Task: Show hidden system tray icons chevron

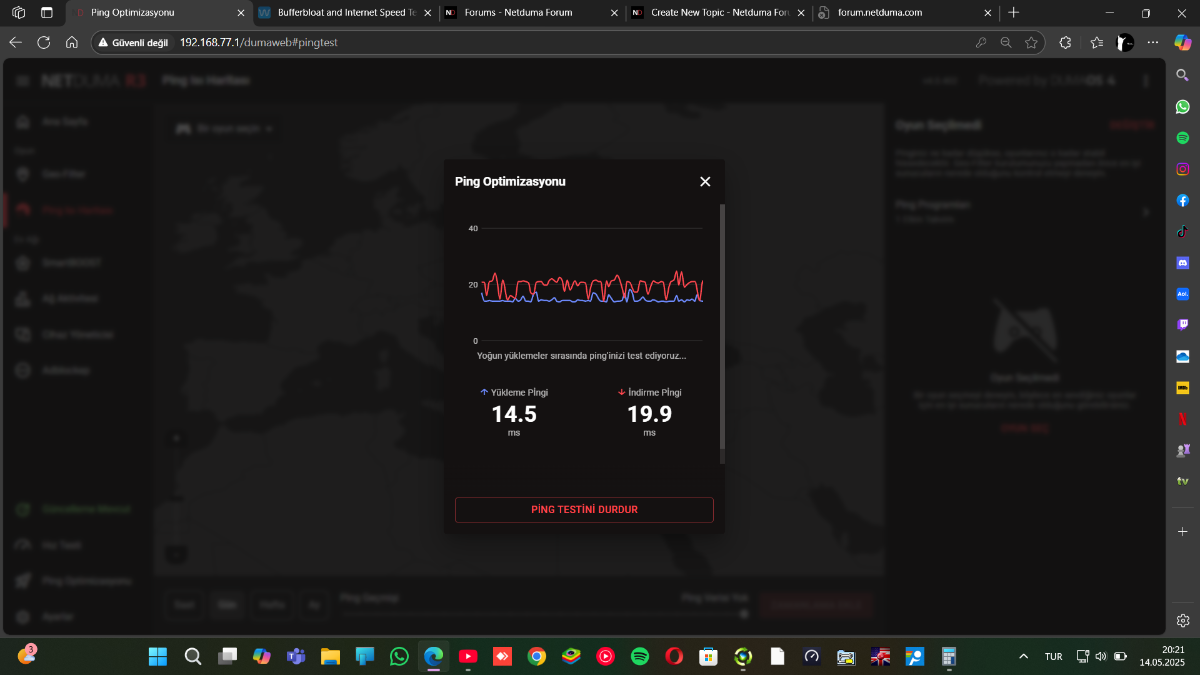Action: (x=1023, y=657)
